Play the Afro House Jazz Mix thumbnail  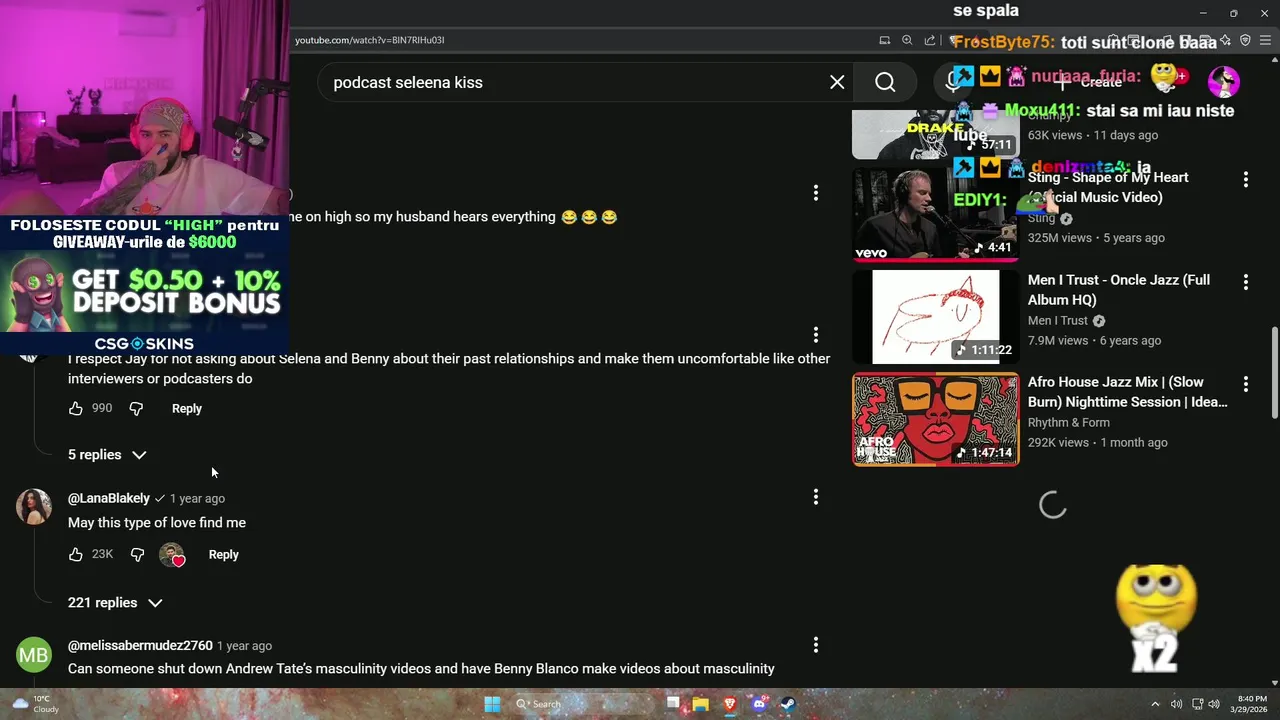pyautogui.click(x=936, y=419)
